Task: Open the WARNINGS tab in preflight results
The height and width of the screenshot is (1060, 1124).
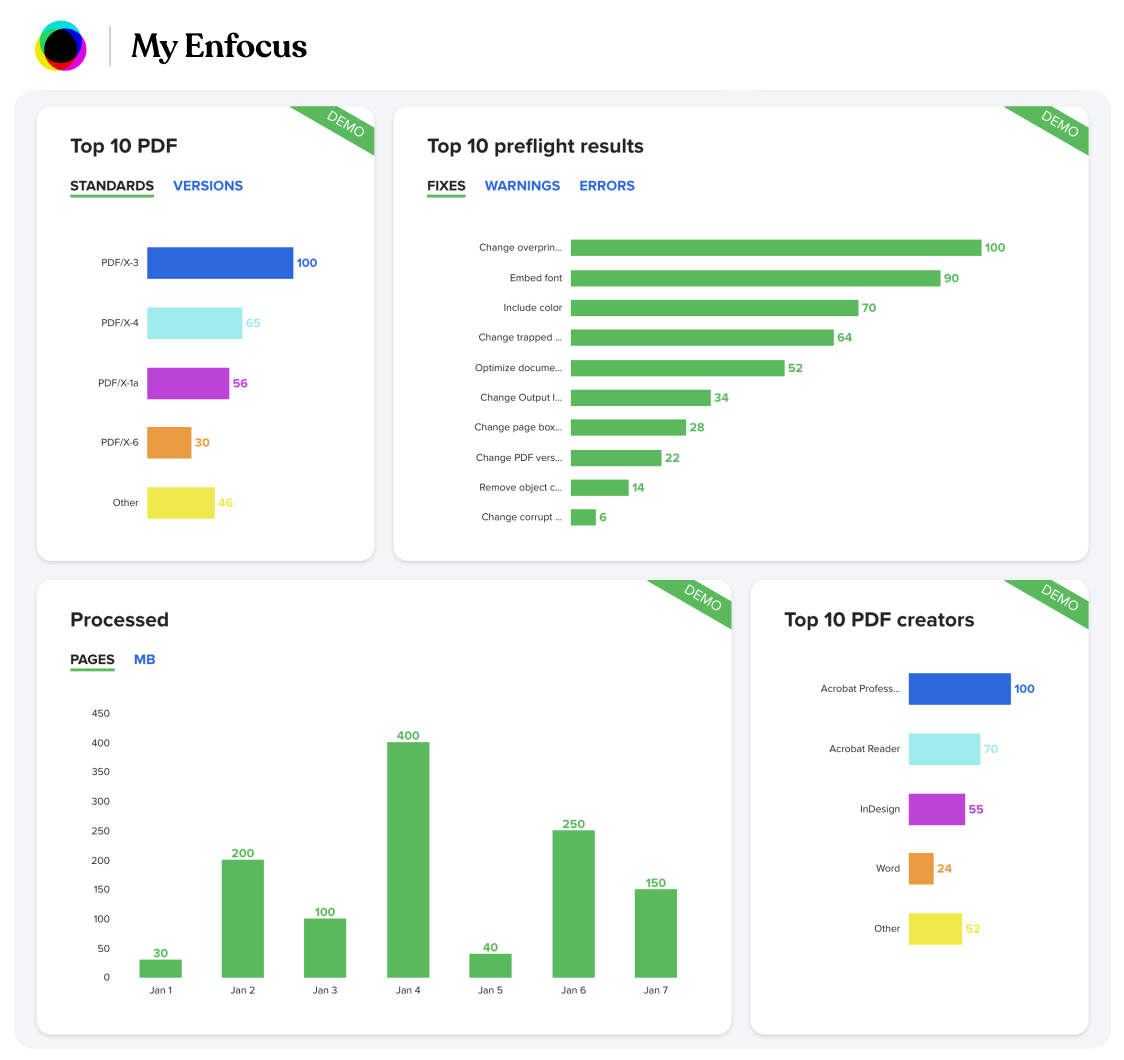Action: pos(522,186)
